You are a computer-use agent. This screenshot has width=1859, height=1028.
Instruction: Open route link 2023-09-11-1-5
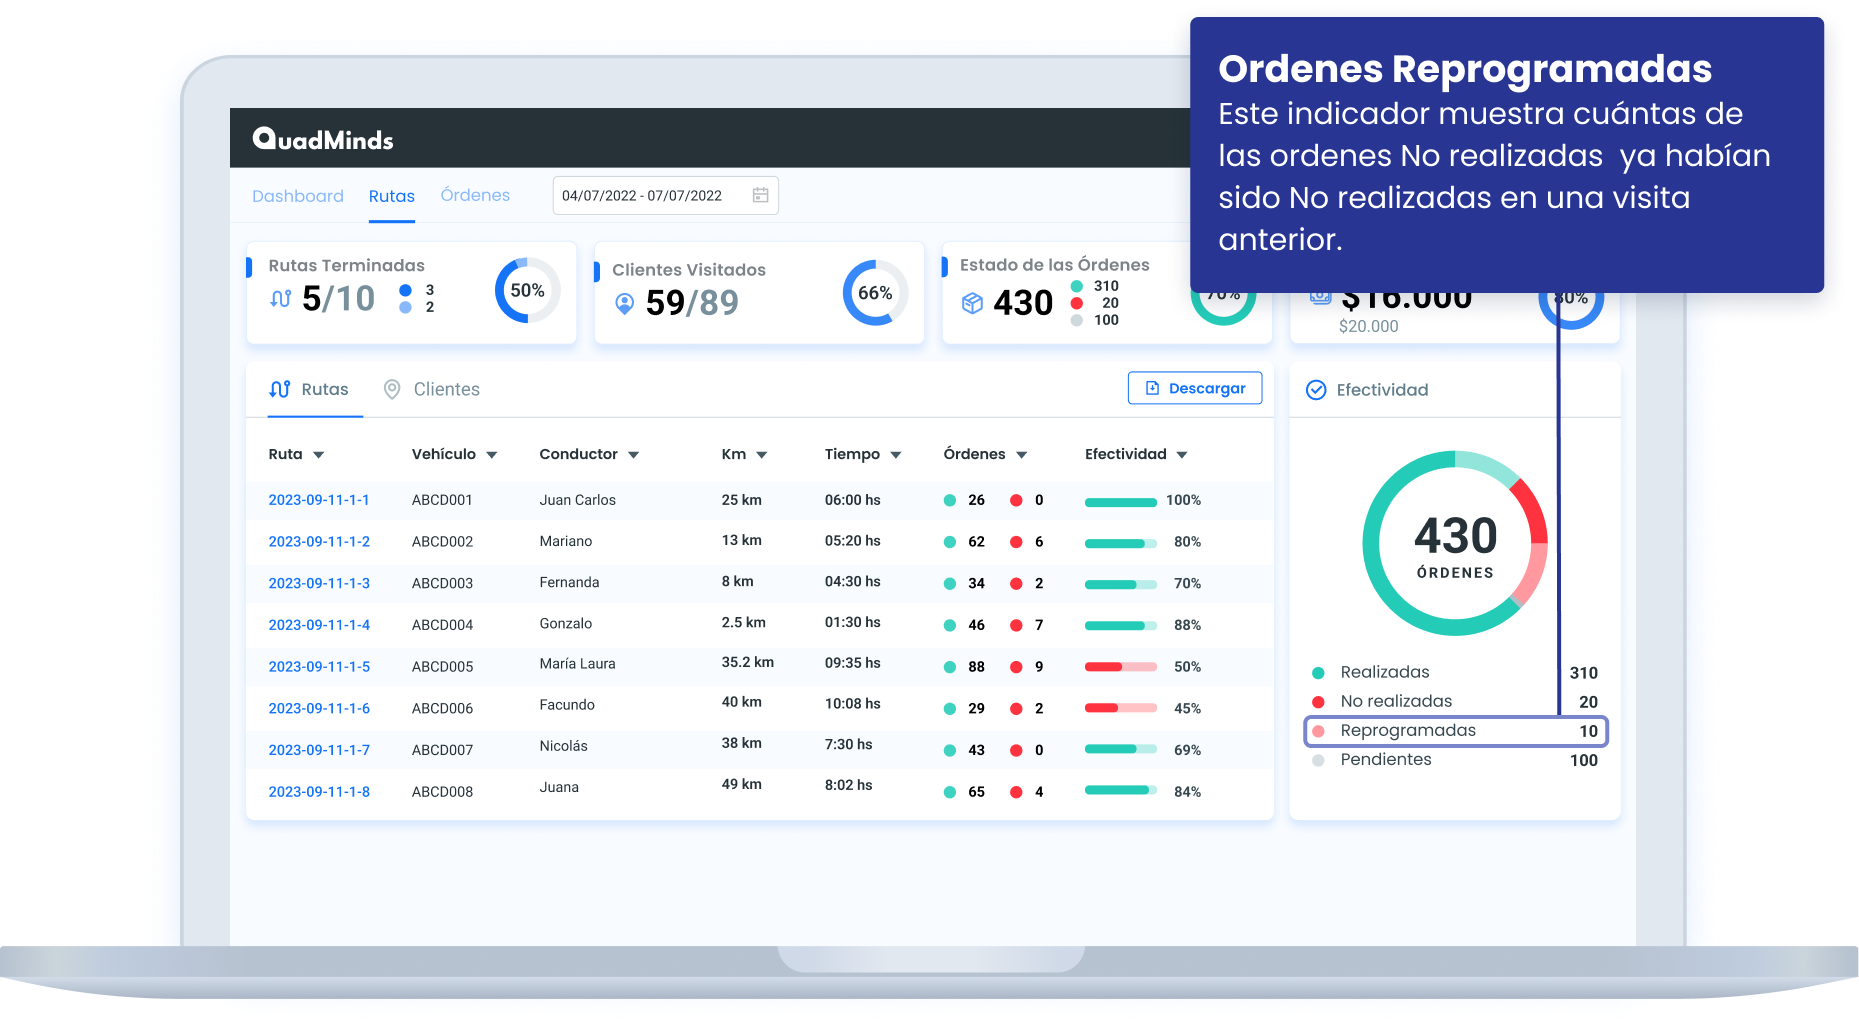[x=319, y=667]
